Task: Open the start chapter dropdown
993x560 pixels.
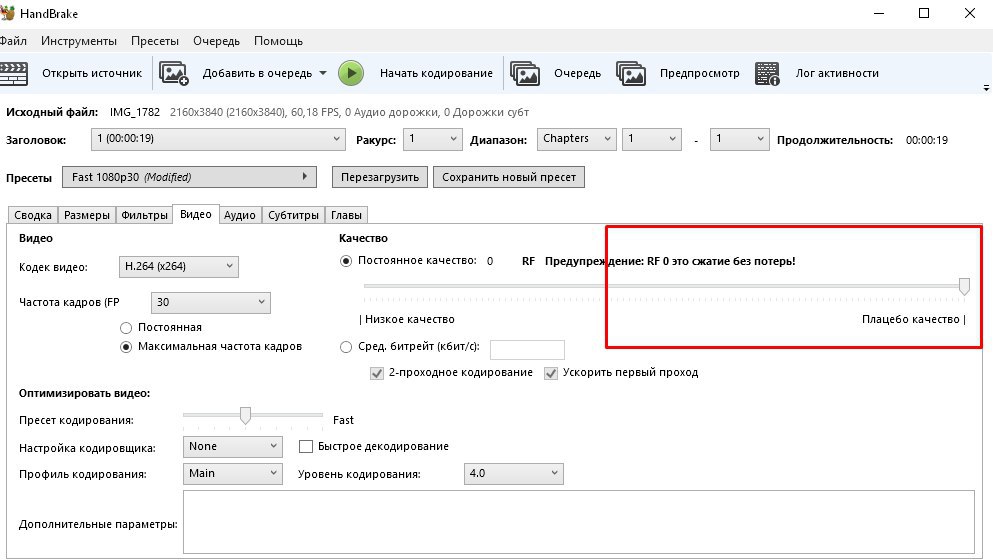Action: [652, 139]
